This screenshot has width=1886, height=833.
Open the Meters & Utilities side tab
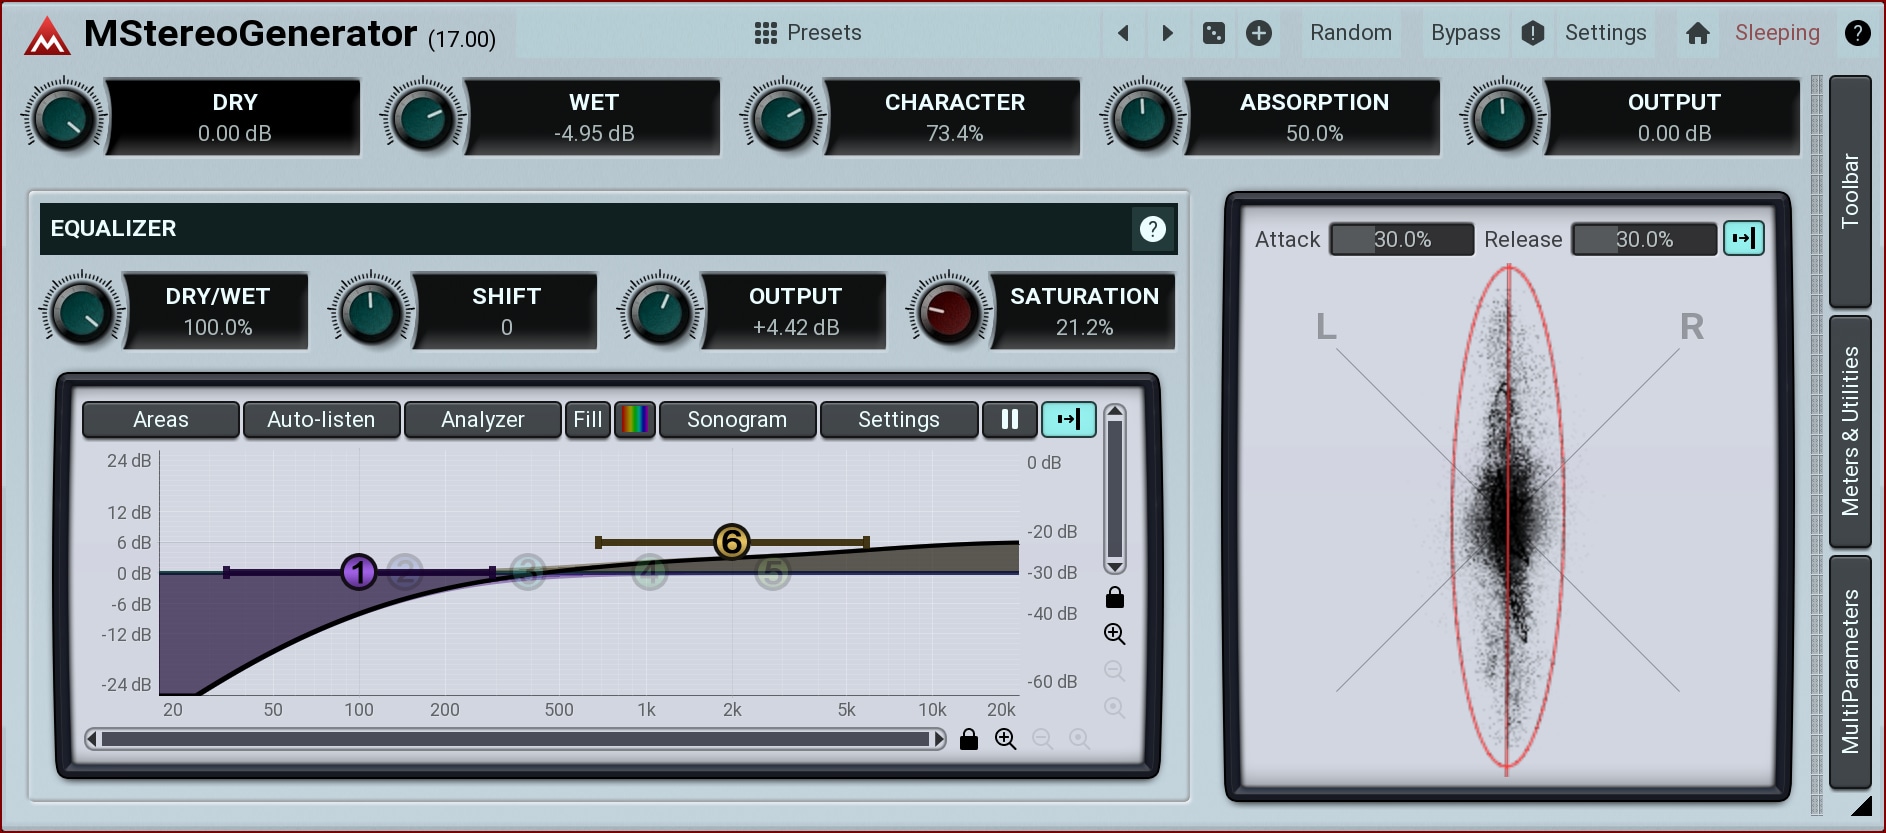[1850, 431]
